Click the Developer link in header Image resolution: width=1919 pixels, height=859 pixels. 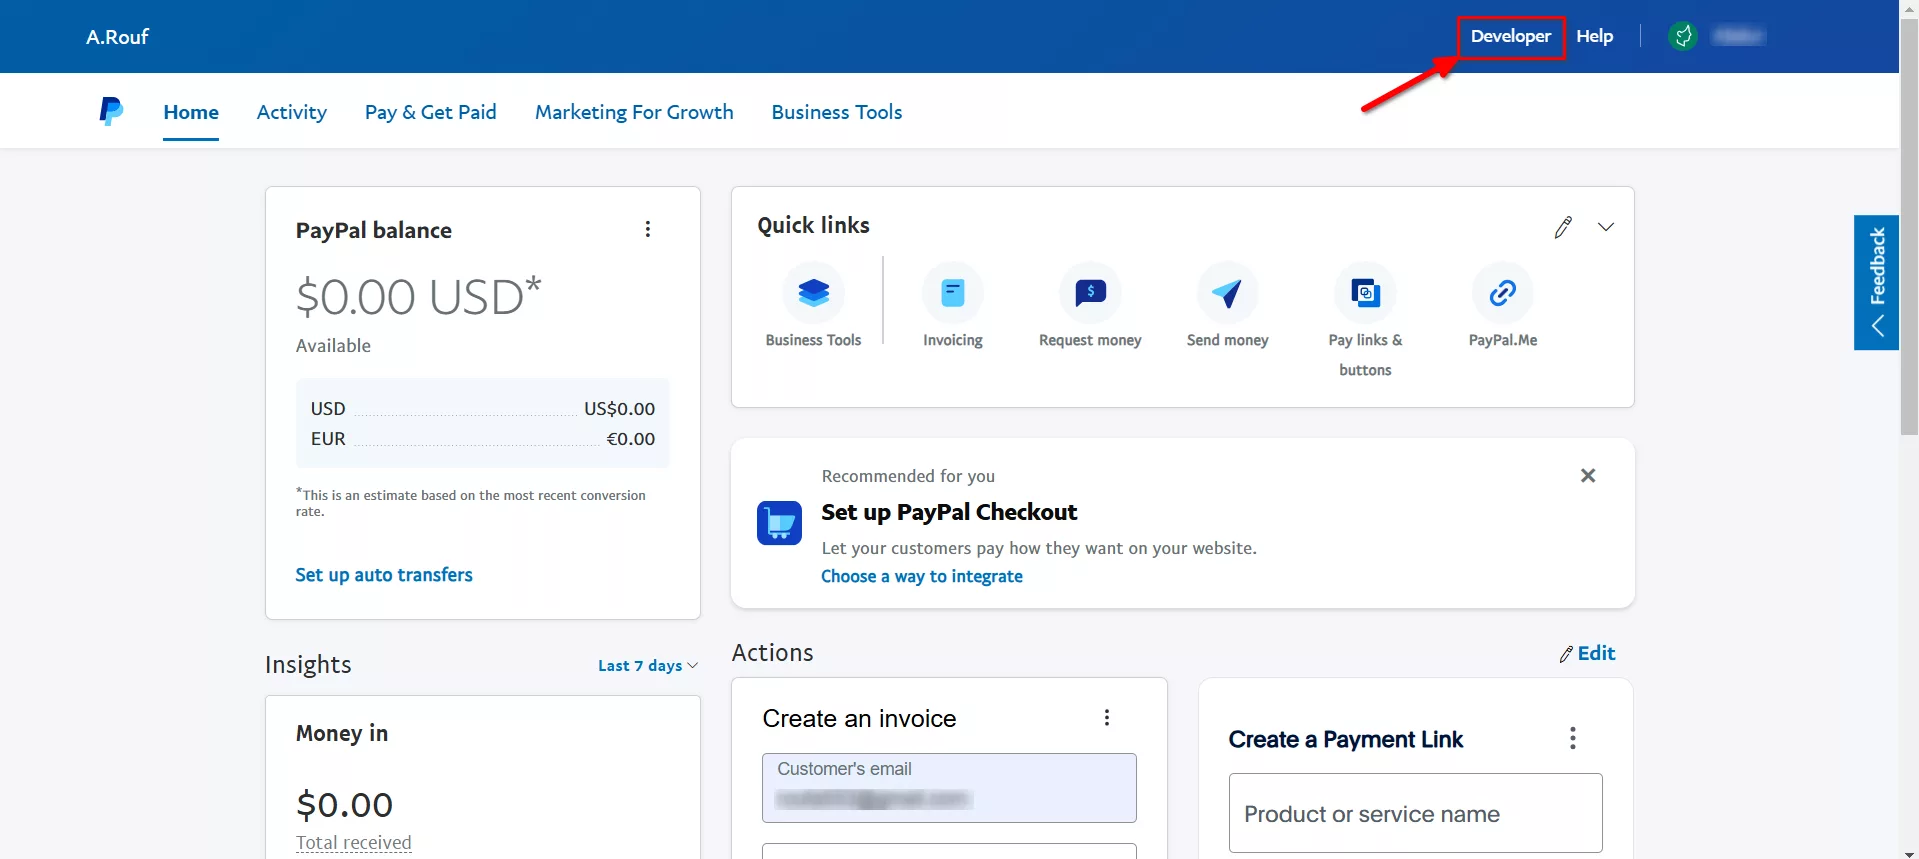click(1510, 37)
